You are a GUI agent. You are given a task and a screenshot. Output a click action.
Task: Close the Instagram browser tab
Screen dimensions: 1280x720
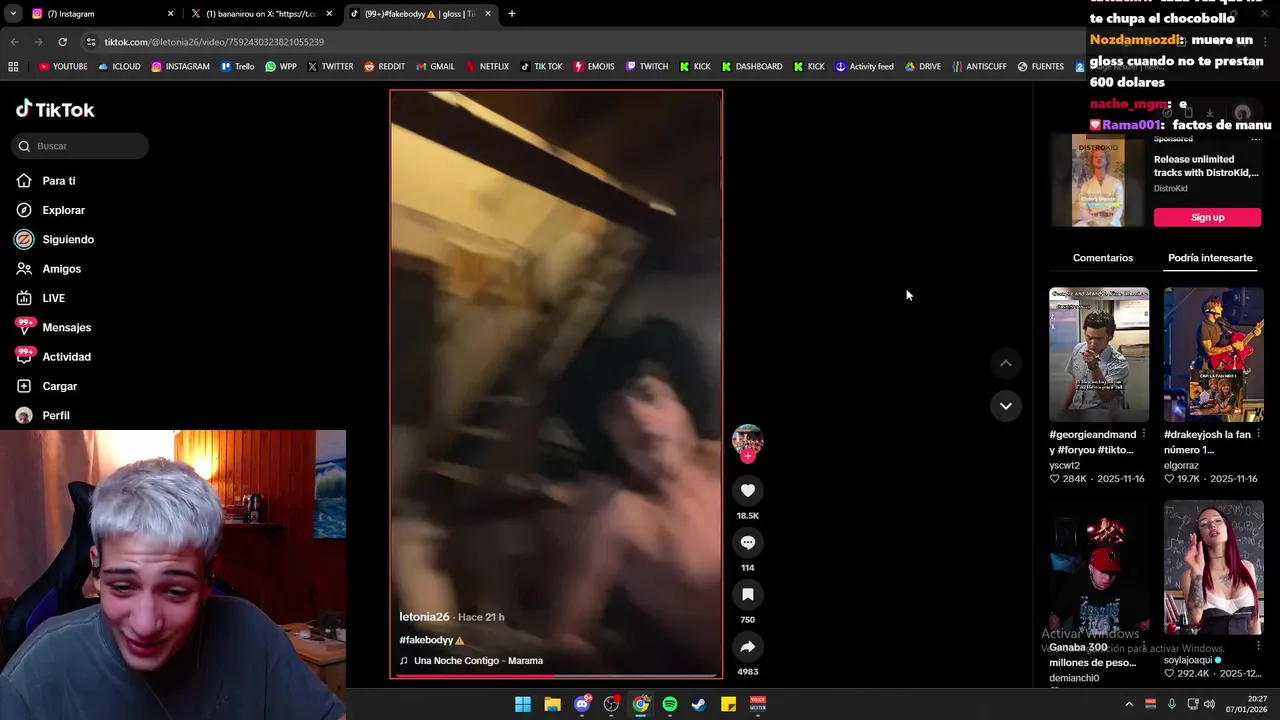click(170, 14)
